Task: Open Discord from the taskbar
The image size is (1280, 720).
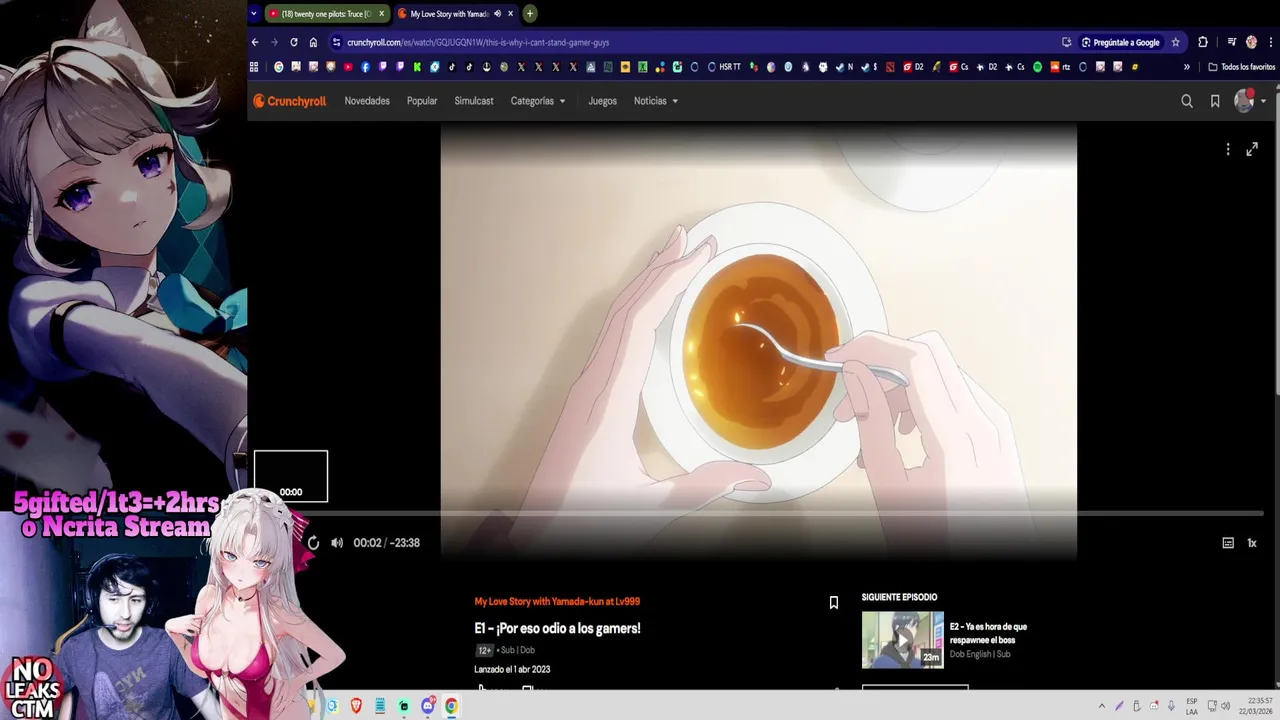Action: tap(428, 706)
